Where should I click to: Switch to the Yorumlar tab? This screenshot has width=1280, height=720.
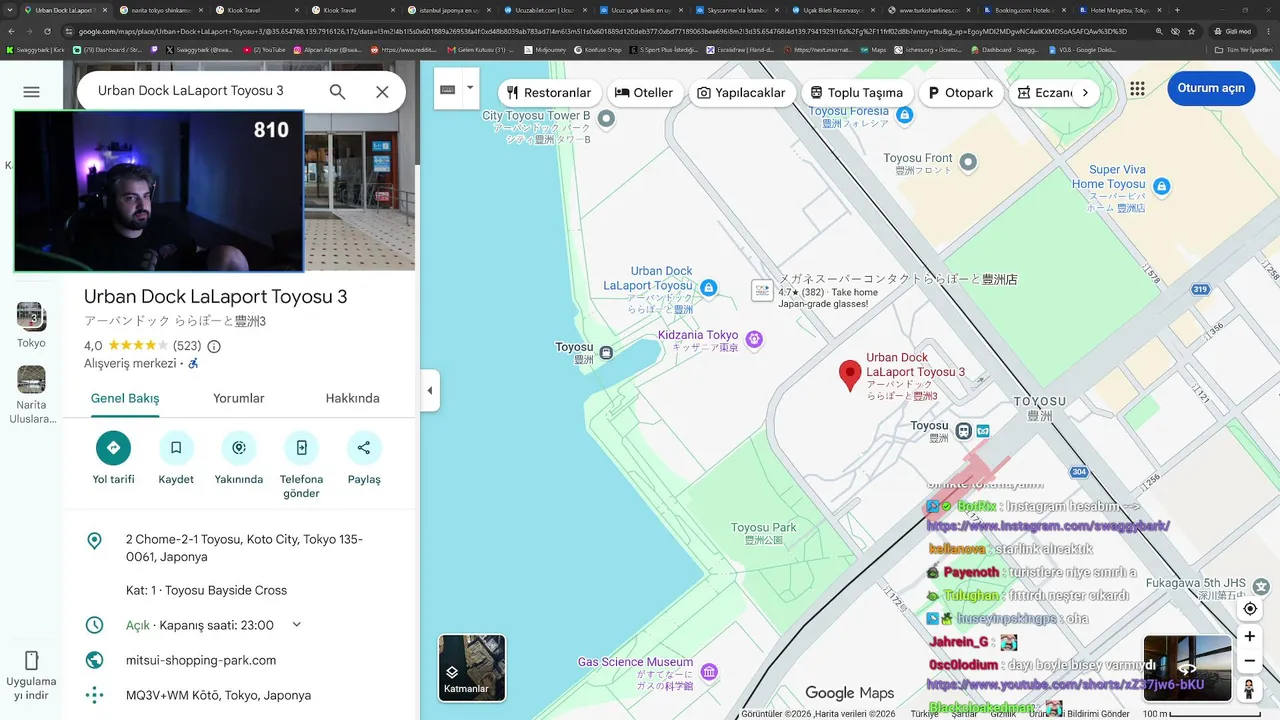(x=239, y=398)
